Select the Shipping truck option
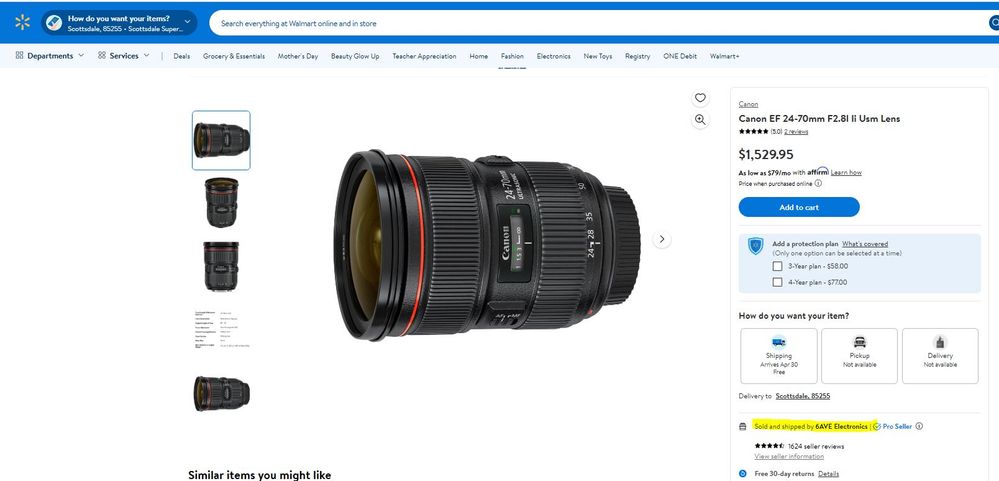This screenshot has height=481, width=999. (778, 355)
